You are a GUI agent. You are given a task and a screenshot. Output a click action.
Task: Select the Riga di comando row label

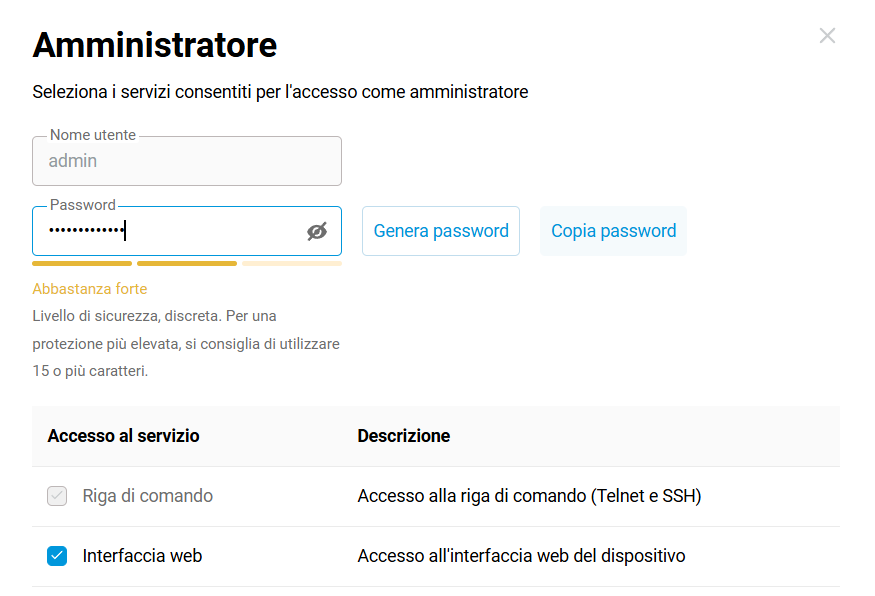tap(147, 496)
